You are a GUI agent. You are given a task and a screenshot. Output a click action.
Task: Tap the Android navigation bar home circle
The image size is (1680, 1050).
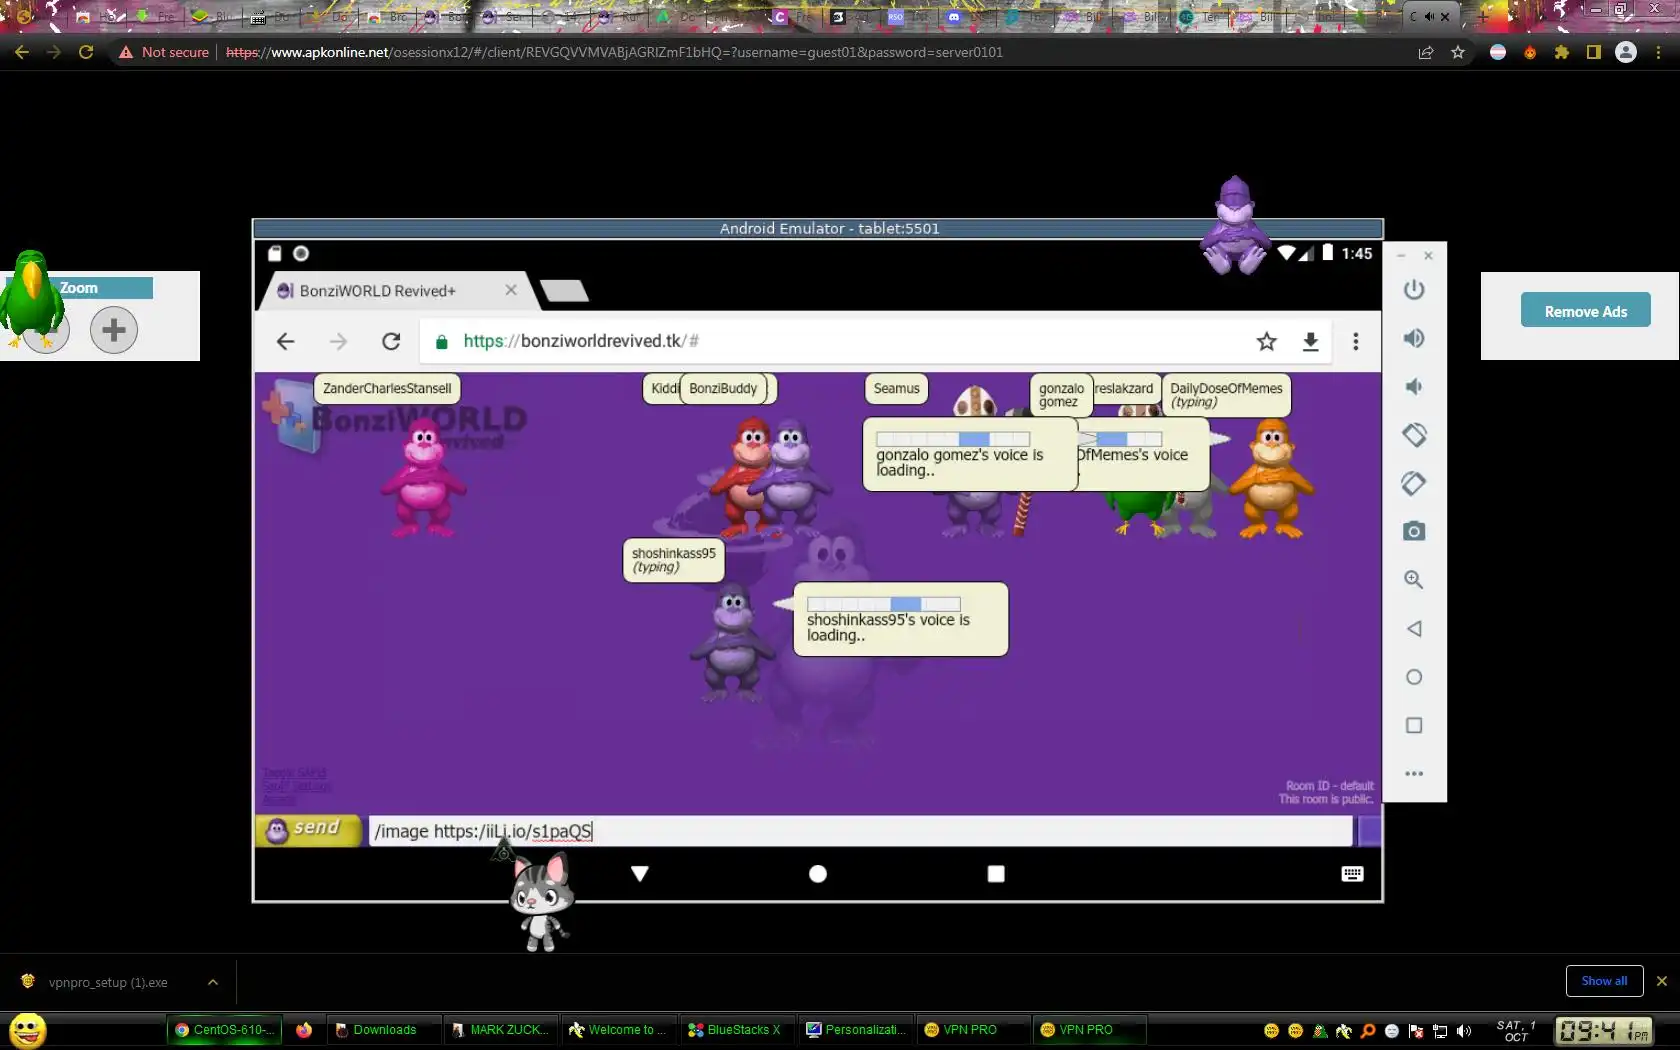click(818, 874)
